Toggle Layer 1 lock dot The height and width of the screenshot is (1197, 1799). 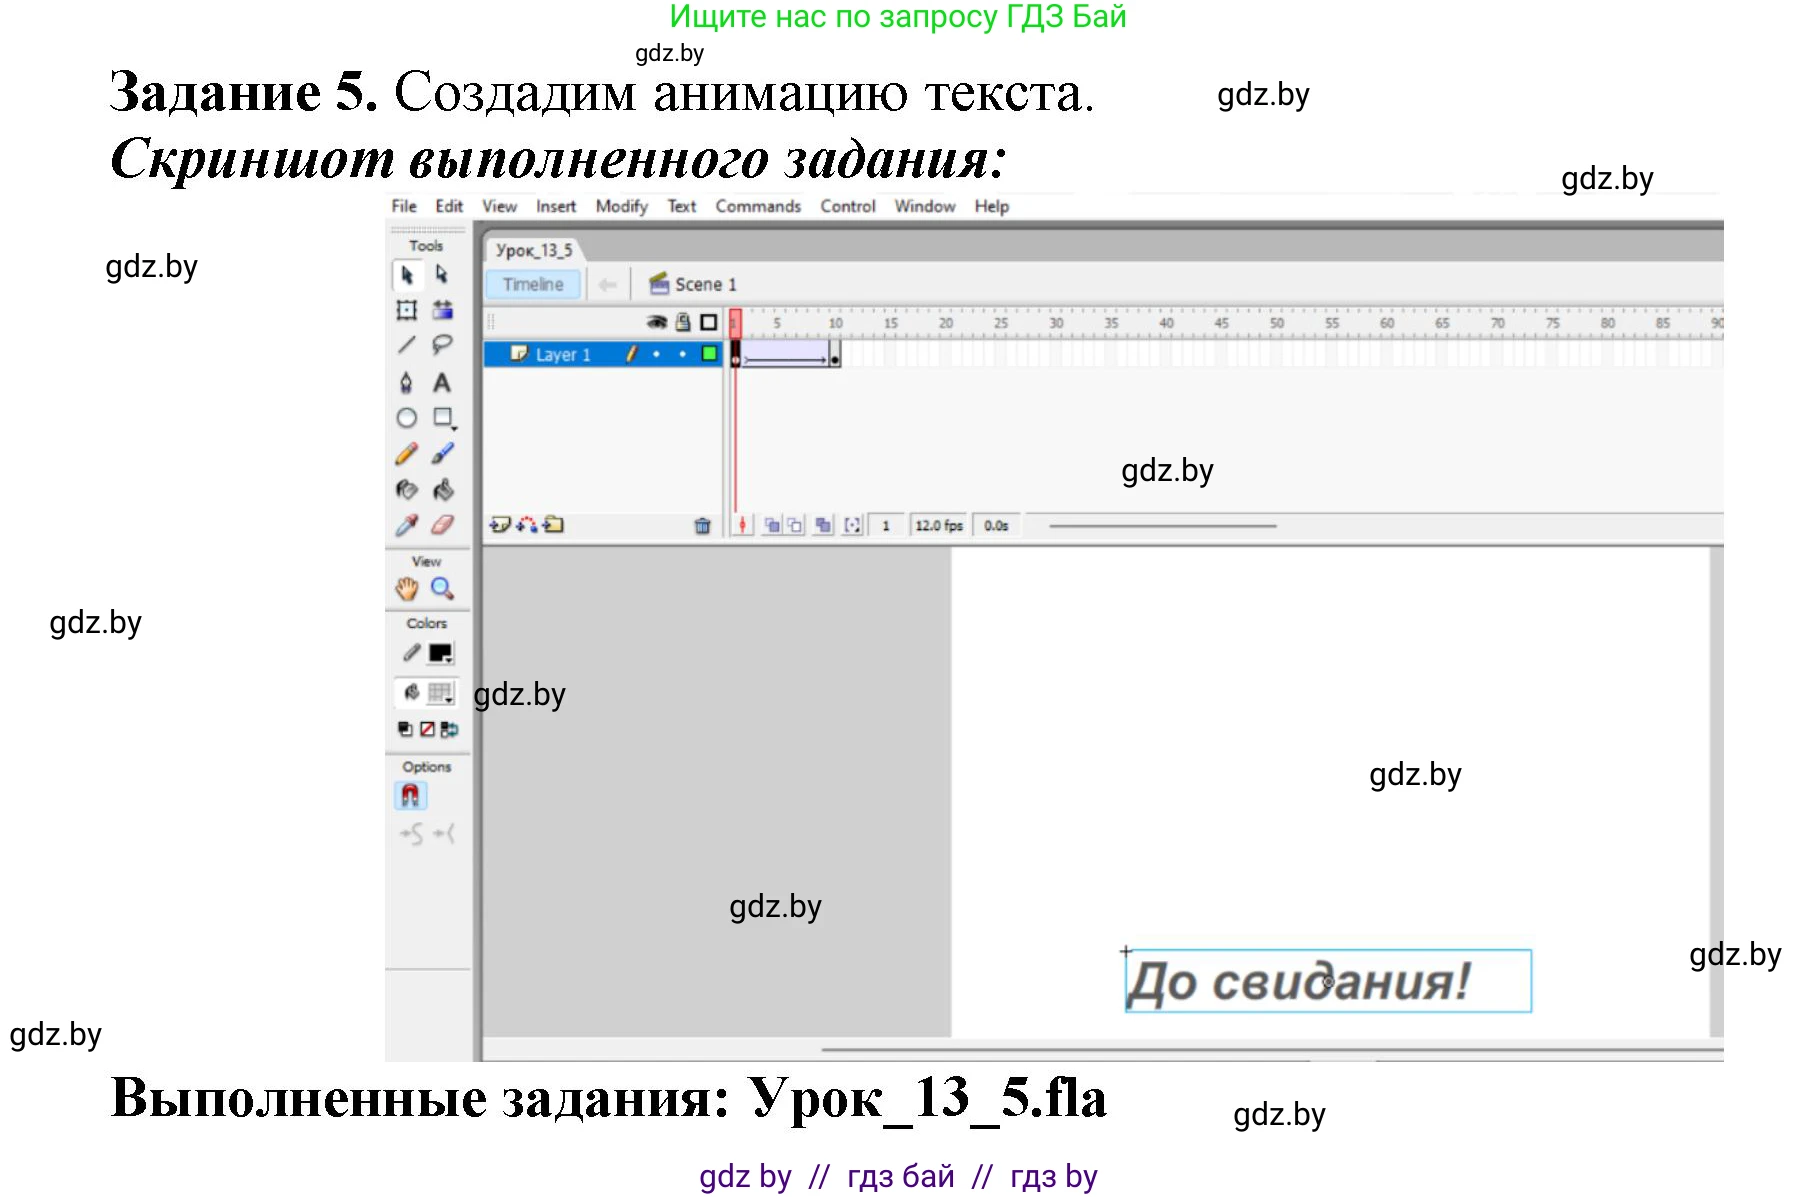click(683, 355)
